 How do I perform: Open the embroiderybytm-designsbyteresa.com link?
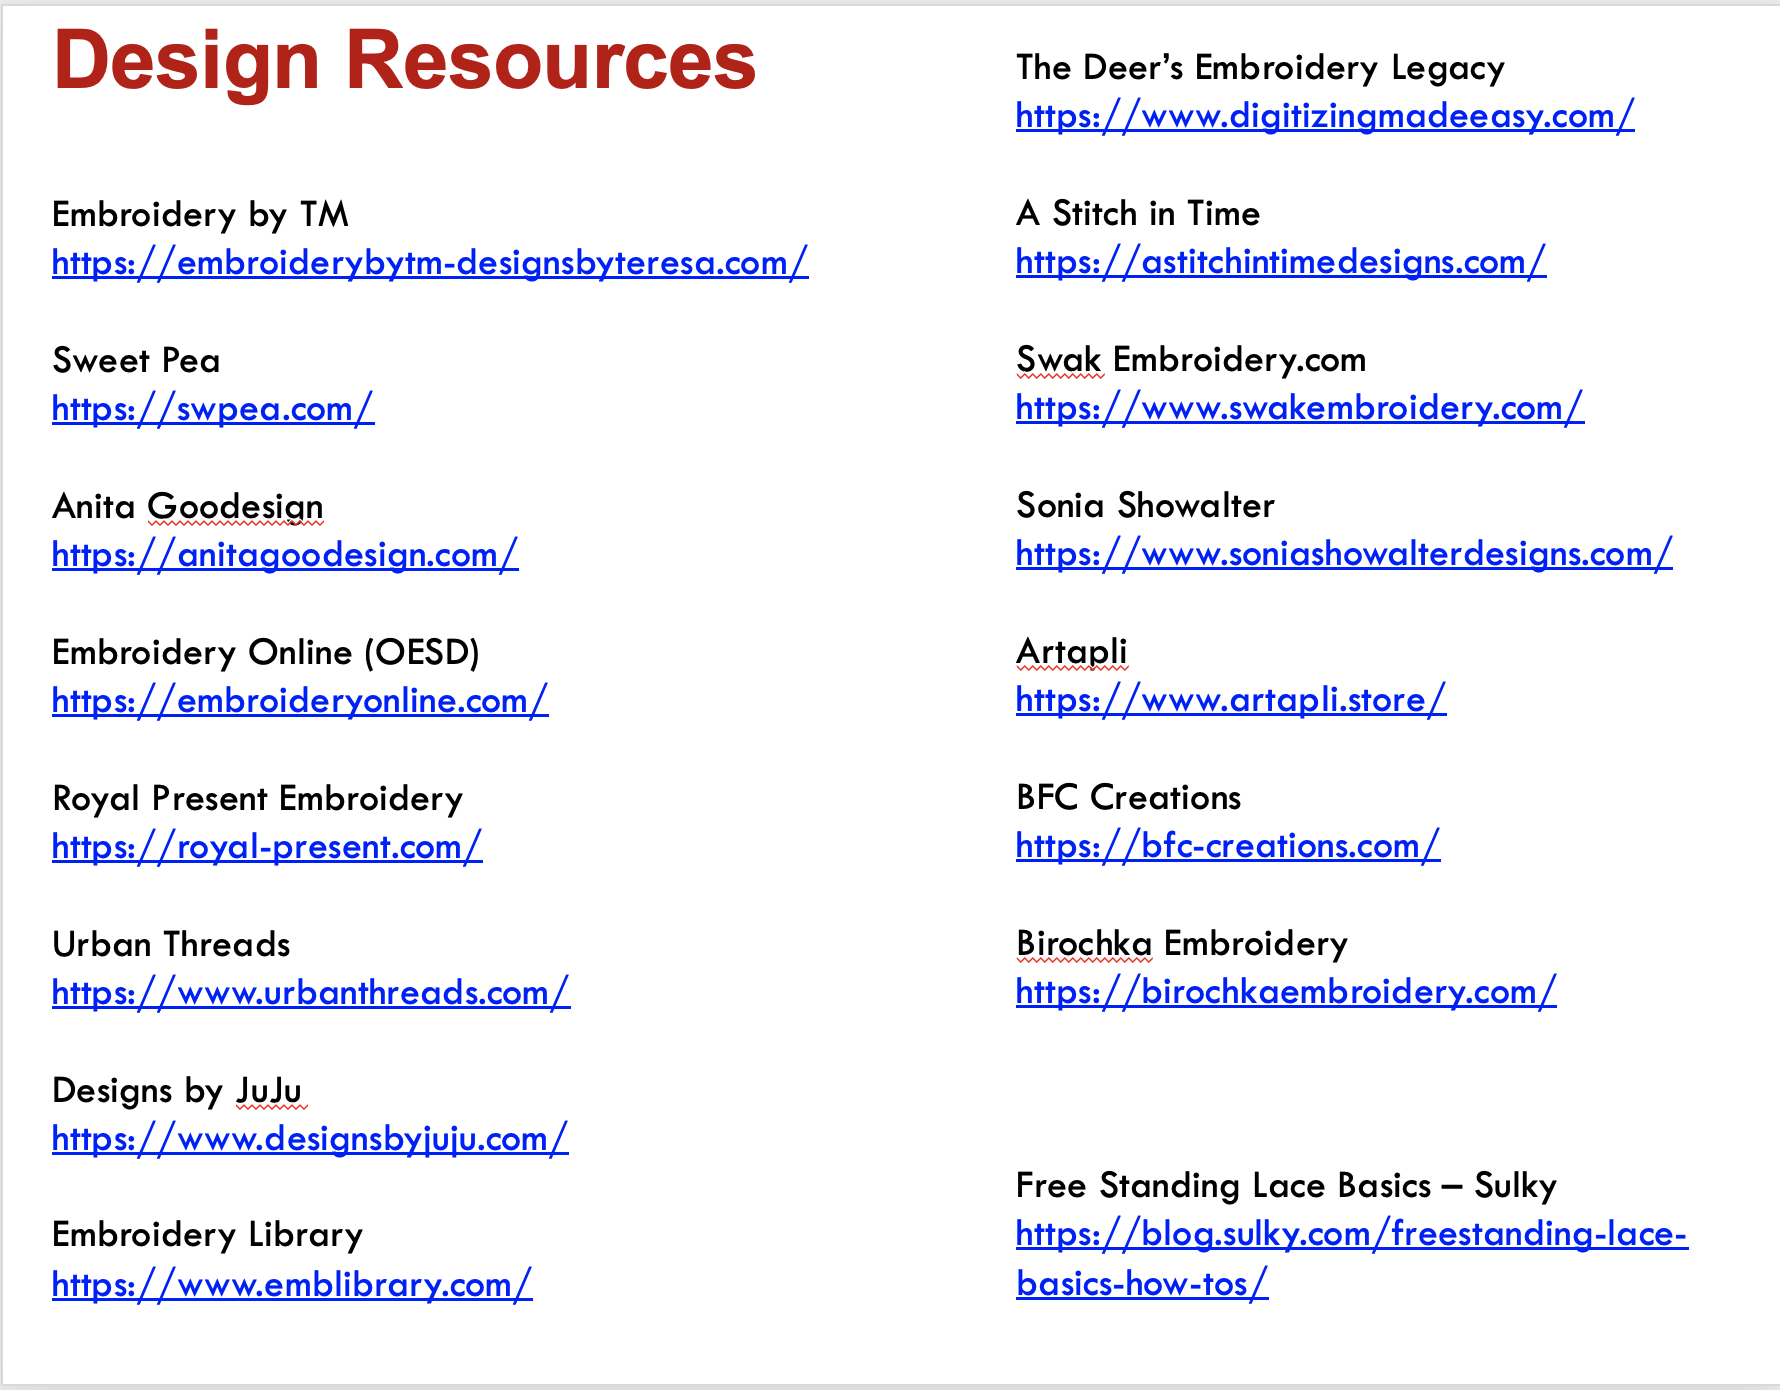coord(430,263)
